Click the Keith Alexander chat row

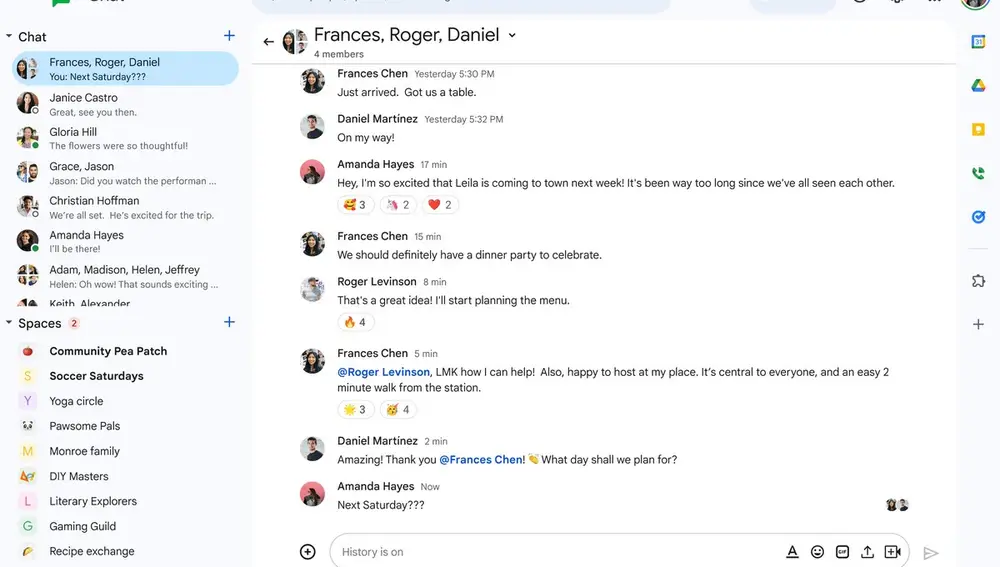pyautogui.click(x=125, y=303)
